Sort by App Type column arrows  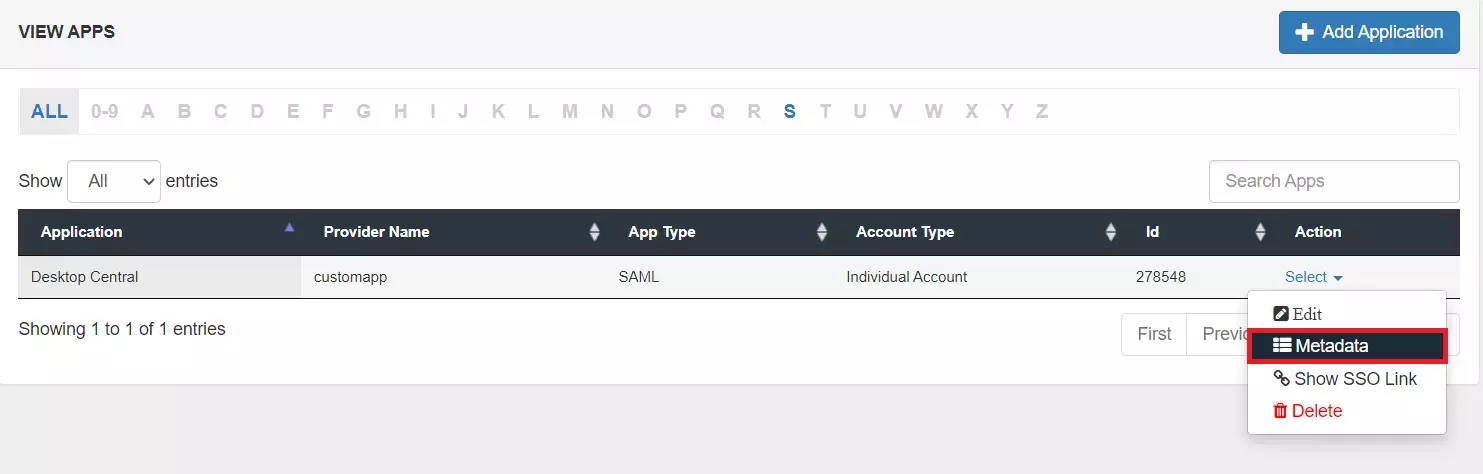(x=822, y=232)
